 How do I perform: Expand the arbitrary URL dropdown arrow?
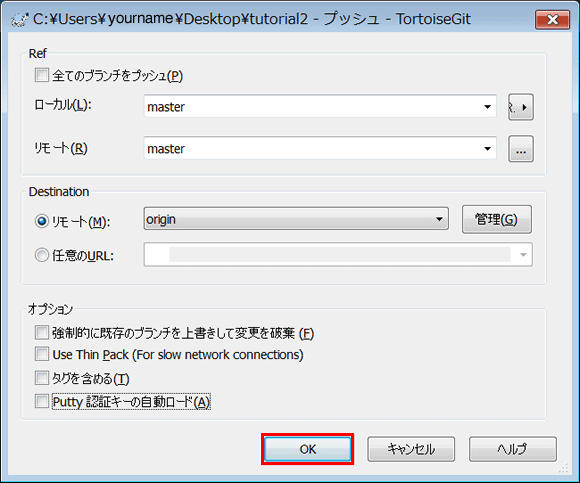click(x=523, y=254)
